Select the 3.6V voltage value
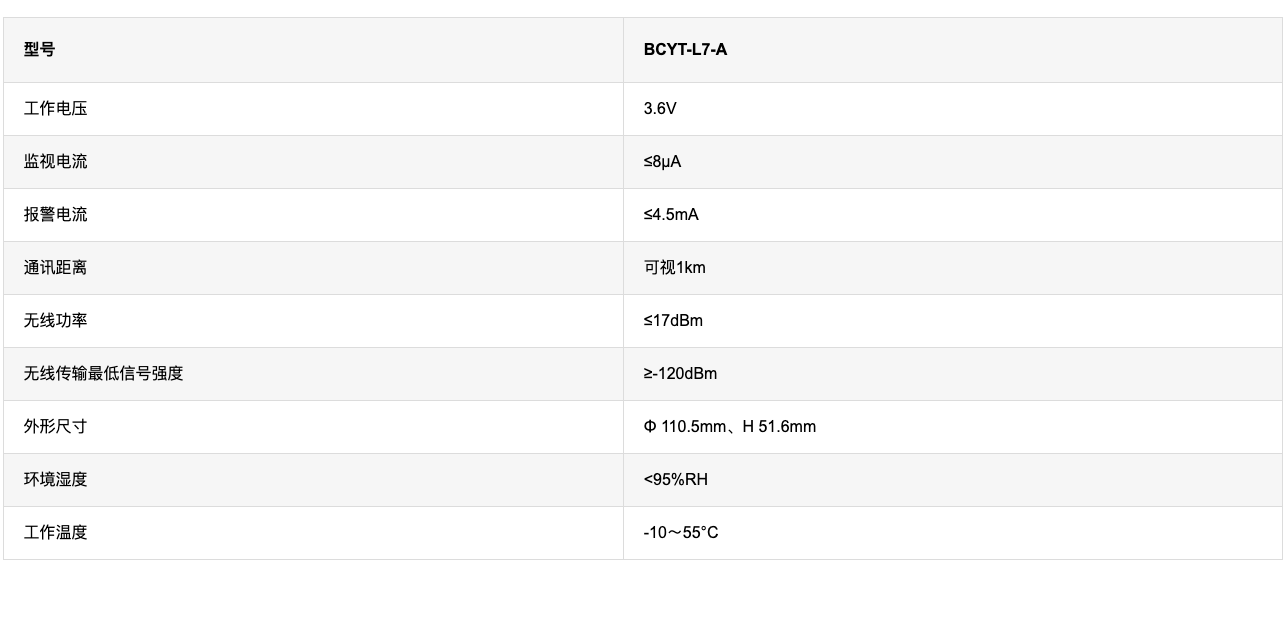 (660, 108)
